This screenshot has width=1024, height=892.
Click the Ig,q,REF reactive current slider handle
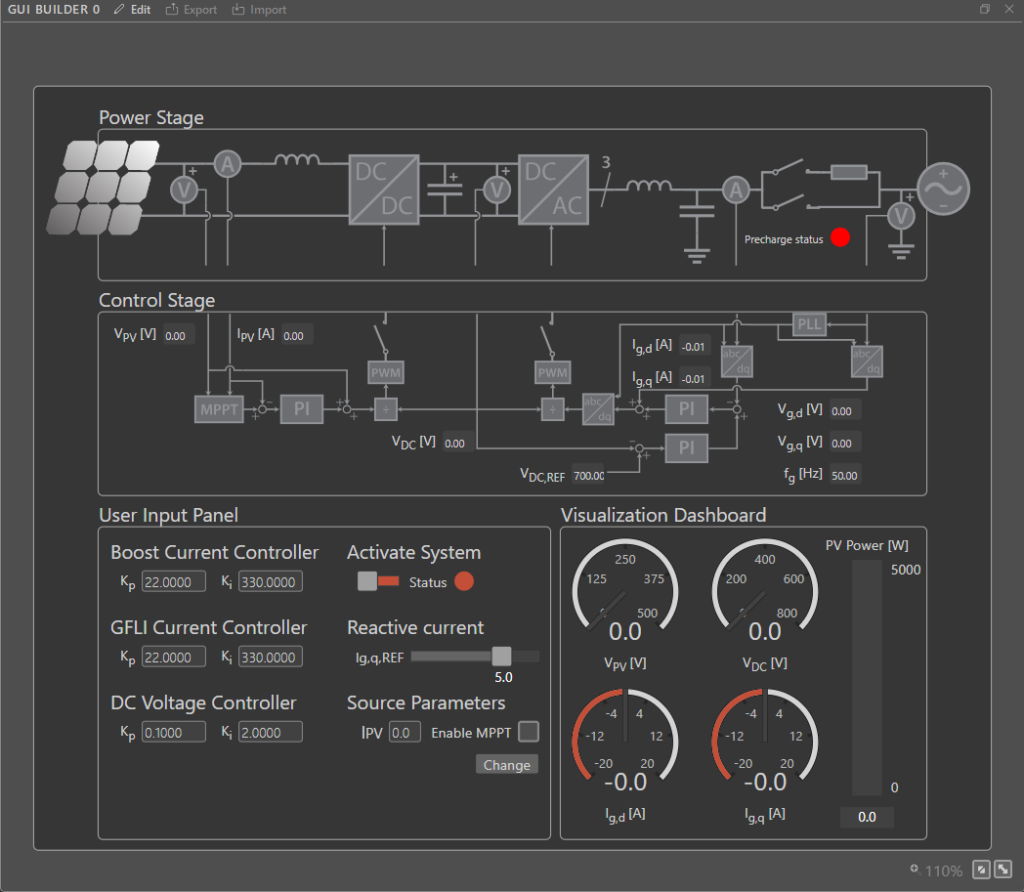pyautogui.click(x=502, y=656)
